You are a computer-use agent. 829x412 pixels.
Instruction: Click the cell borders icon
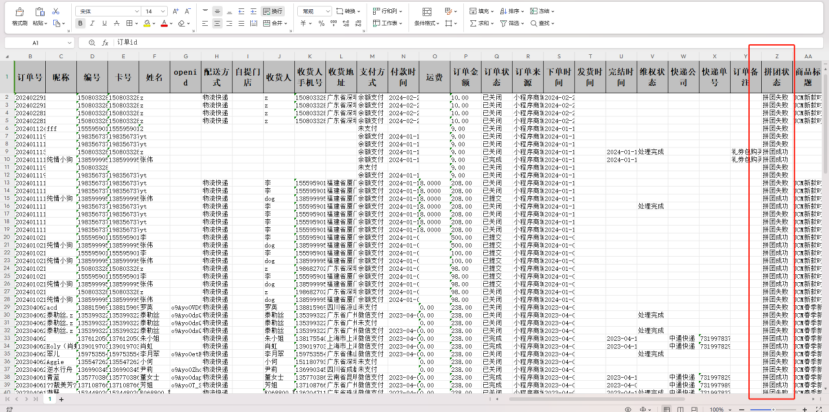click(x=129, y=23)
